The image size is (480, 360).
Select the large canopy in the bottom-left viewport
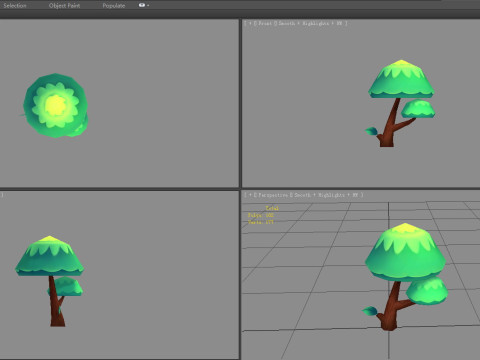pyautogui.click(x=49, y=256)
